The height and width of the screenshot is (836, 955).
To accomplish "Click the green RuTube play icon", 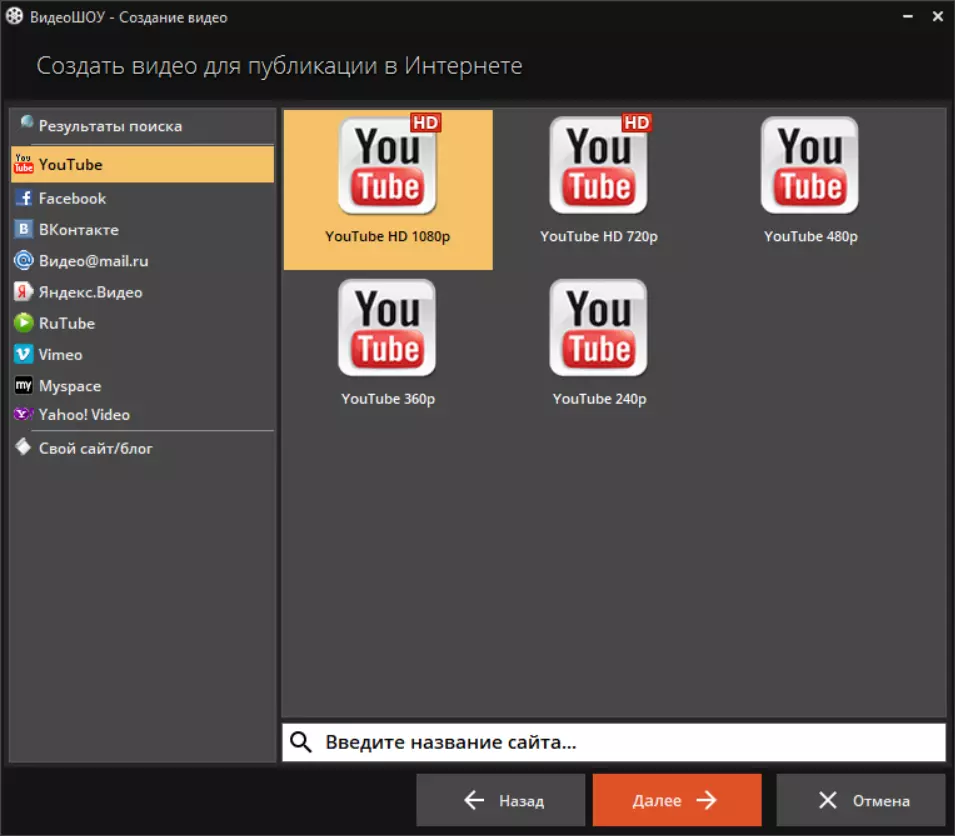I will coord(24,323).
